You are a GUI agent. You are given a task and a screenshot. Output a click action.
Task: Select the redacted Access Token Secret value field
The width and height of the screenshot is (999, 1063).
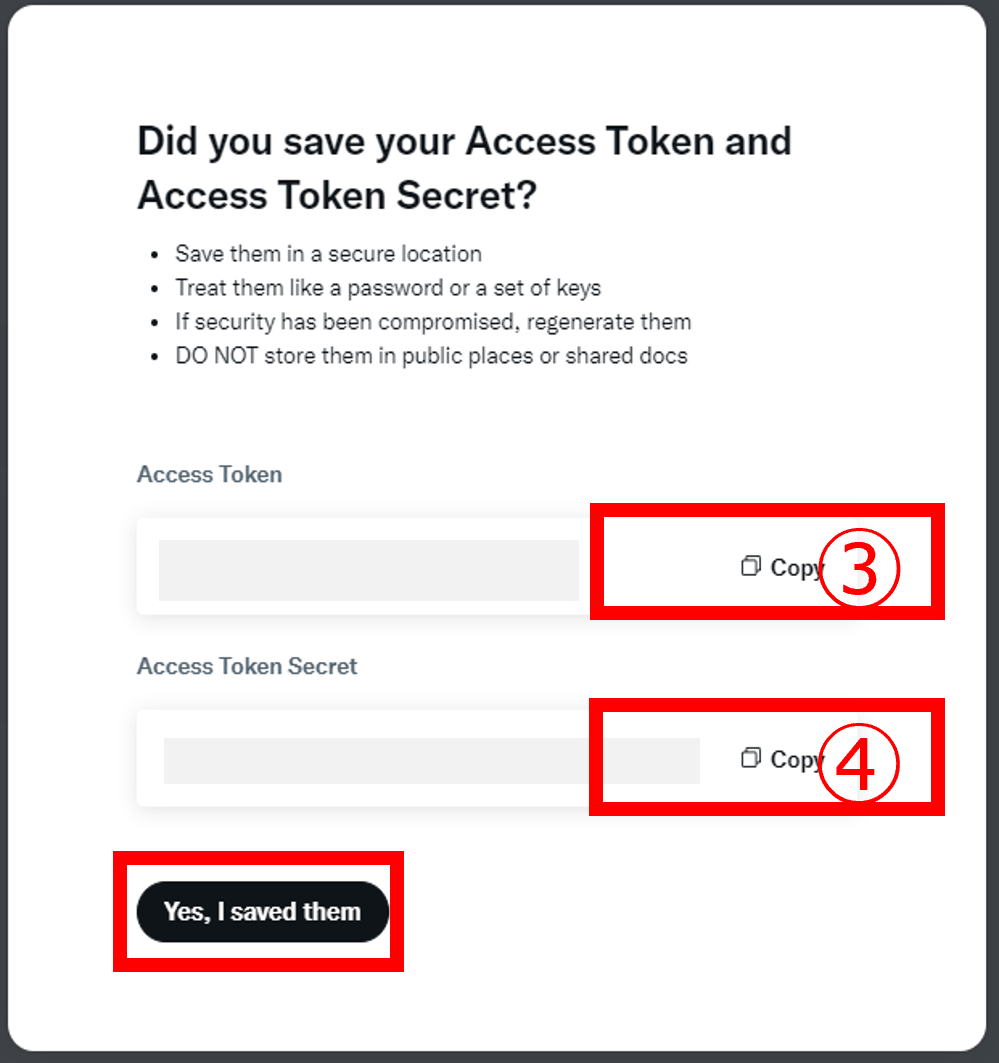coord(432,761)
